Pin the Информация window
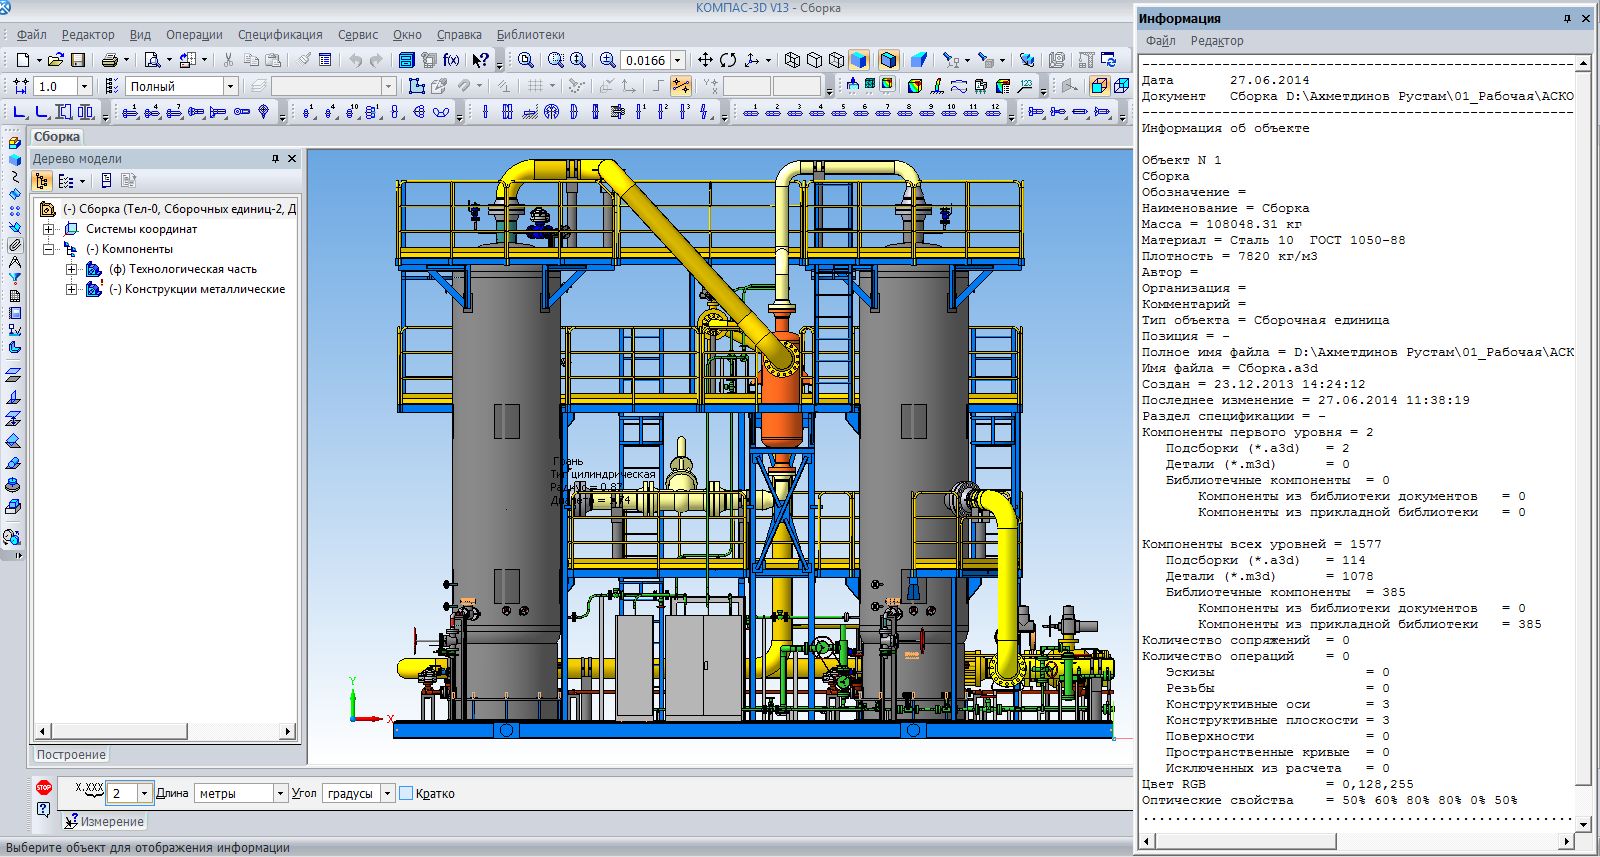This screenshot has height=857, width=1600. coord(1567,18)
